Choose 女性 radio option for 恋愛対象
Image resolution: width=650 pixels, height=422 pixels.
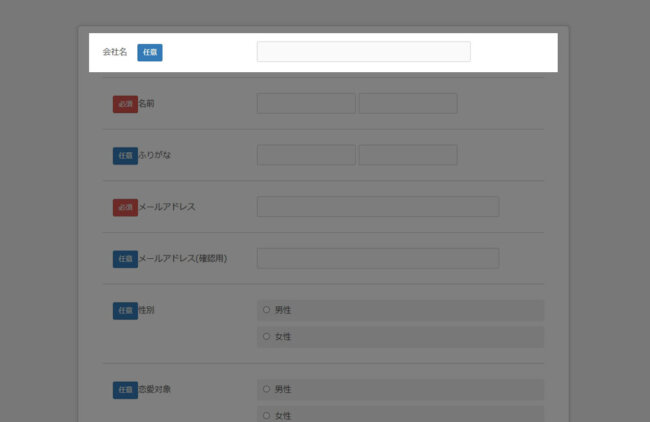(x=267, y=414)
